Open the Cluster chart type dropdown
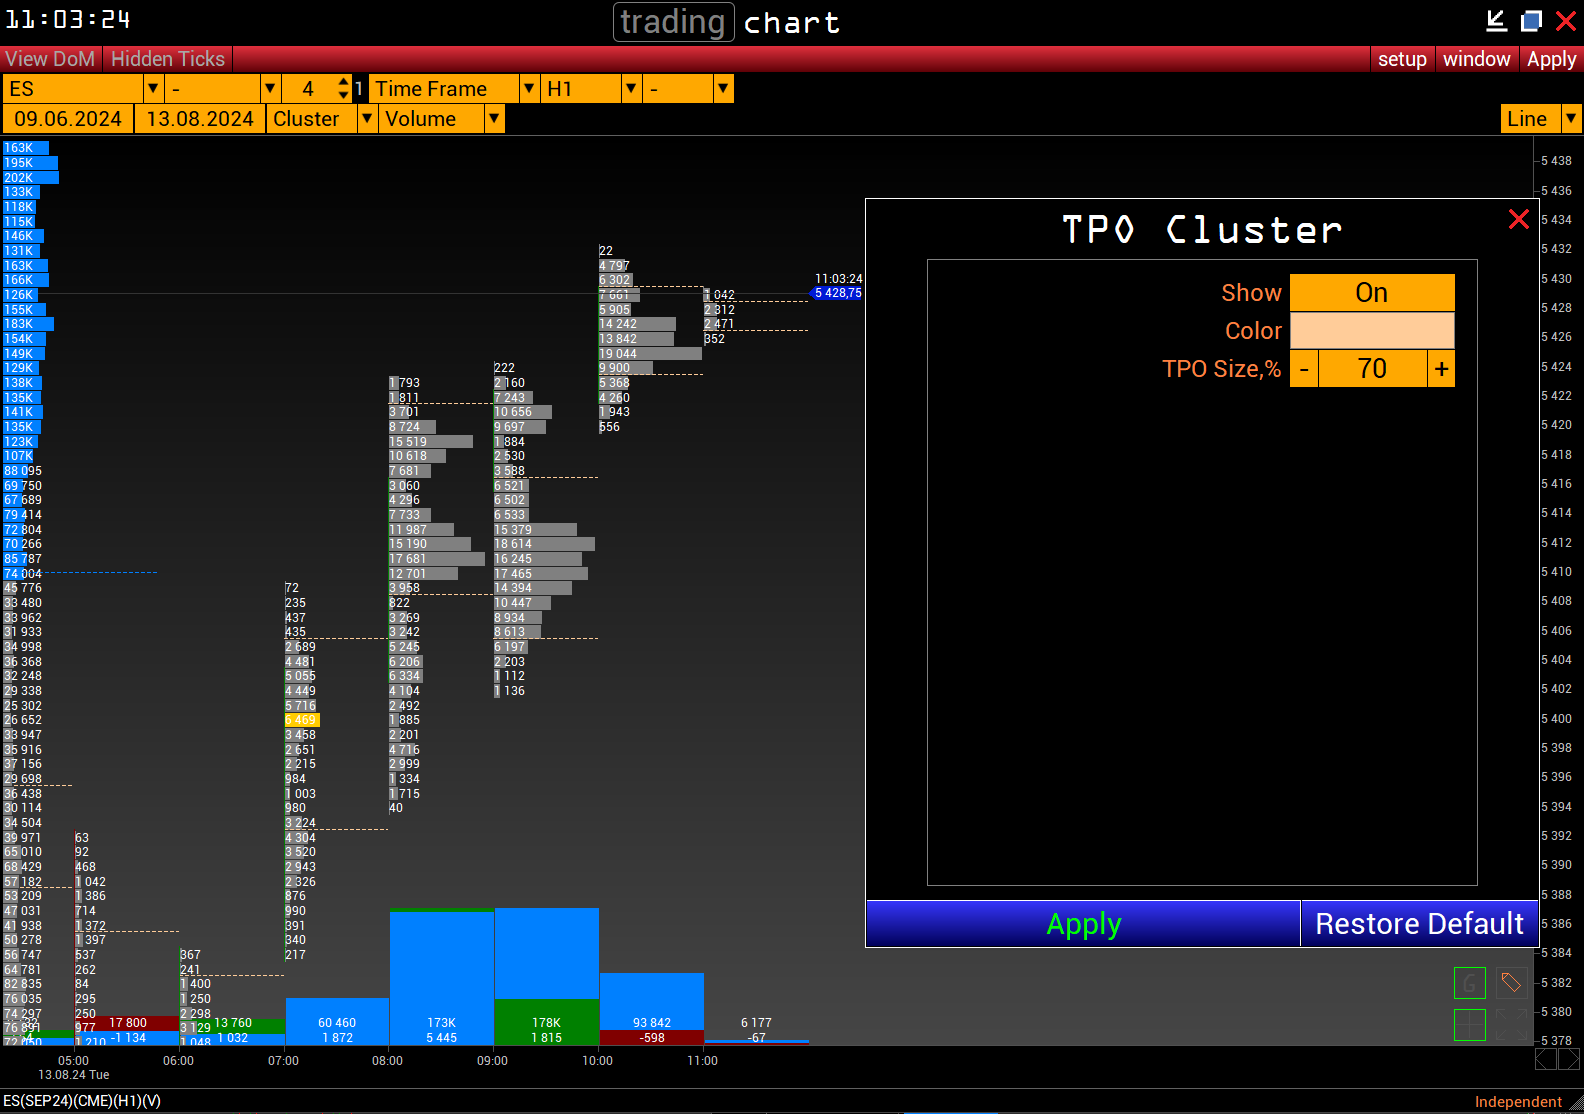 coord(367,119)
